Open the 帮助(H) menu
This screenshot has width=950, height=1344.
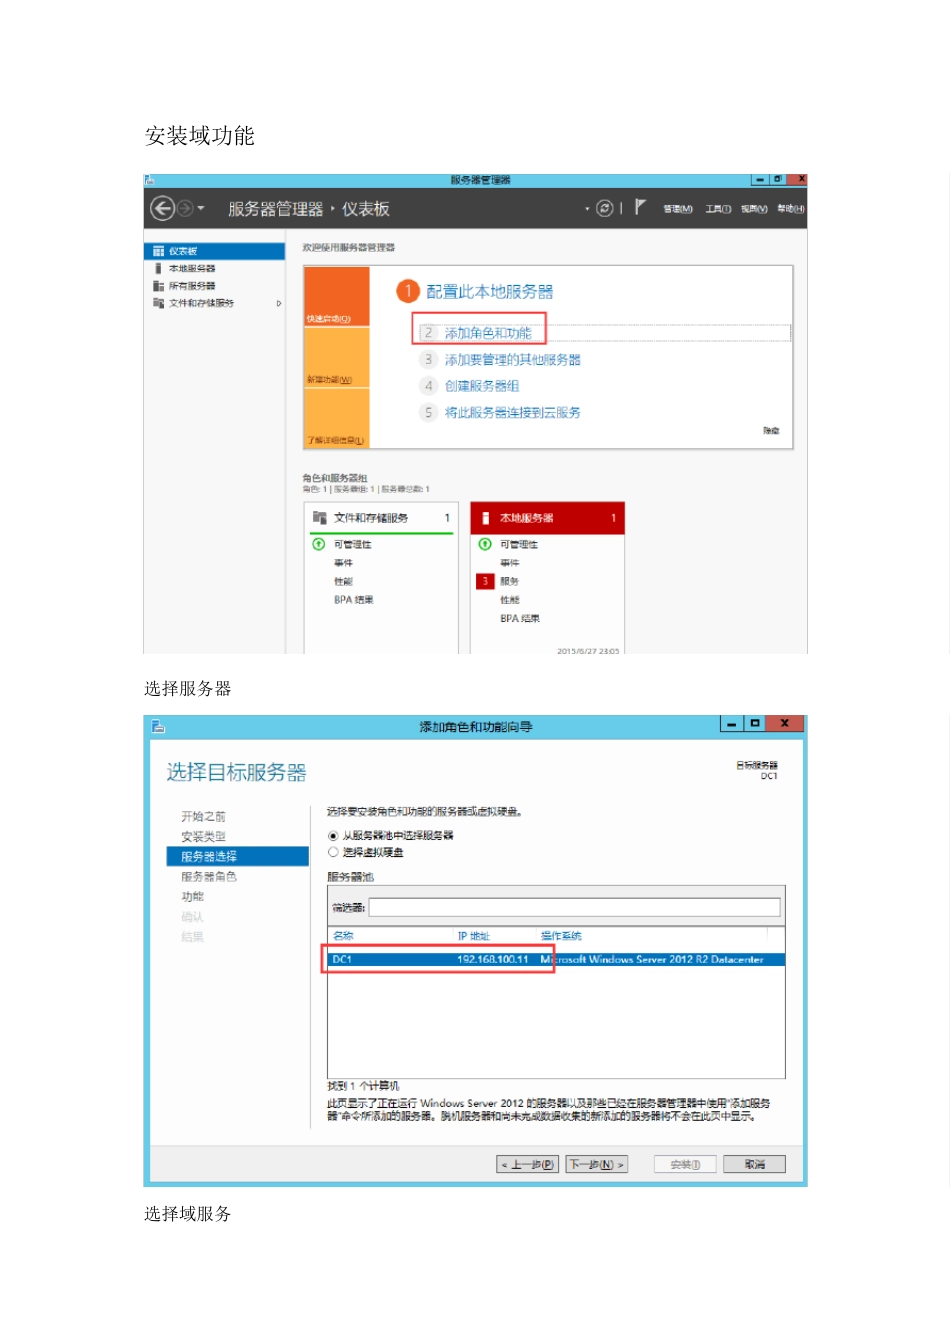pos(790,209)
